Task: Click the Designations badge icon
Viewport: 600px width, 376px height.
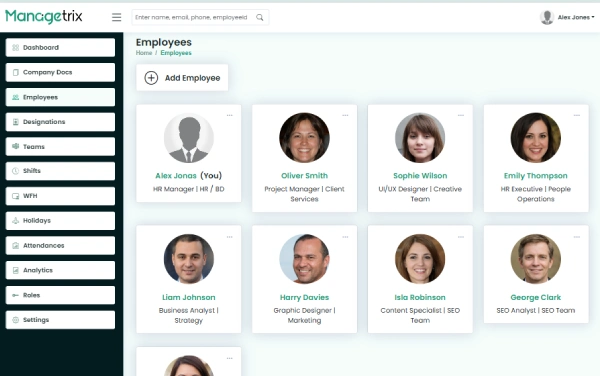Action: tap(15, 122)
